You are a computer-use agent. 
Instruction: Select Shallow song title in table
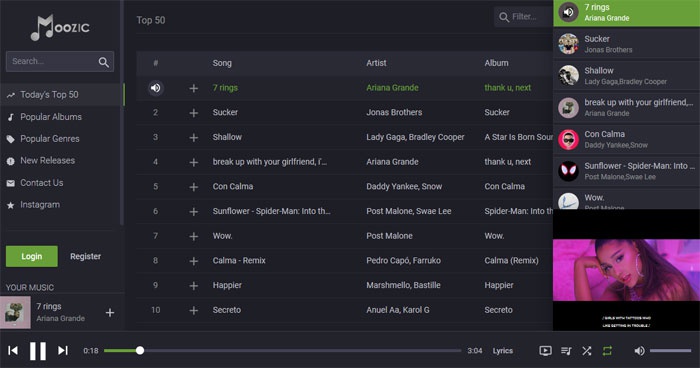pyautogui.click(x=227, y=137)
